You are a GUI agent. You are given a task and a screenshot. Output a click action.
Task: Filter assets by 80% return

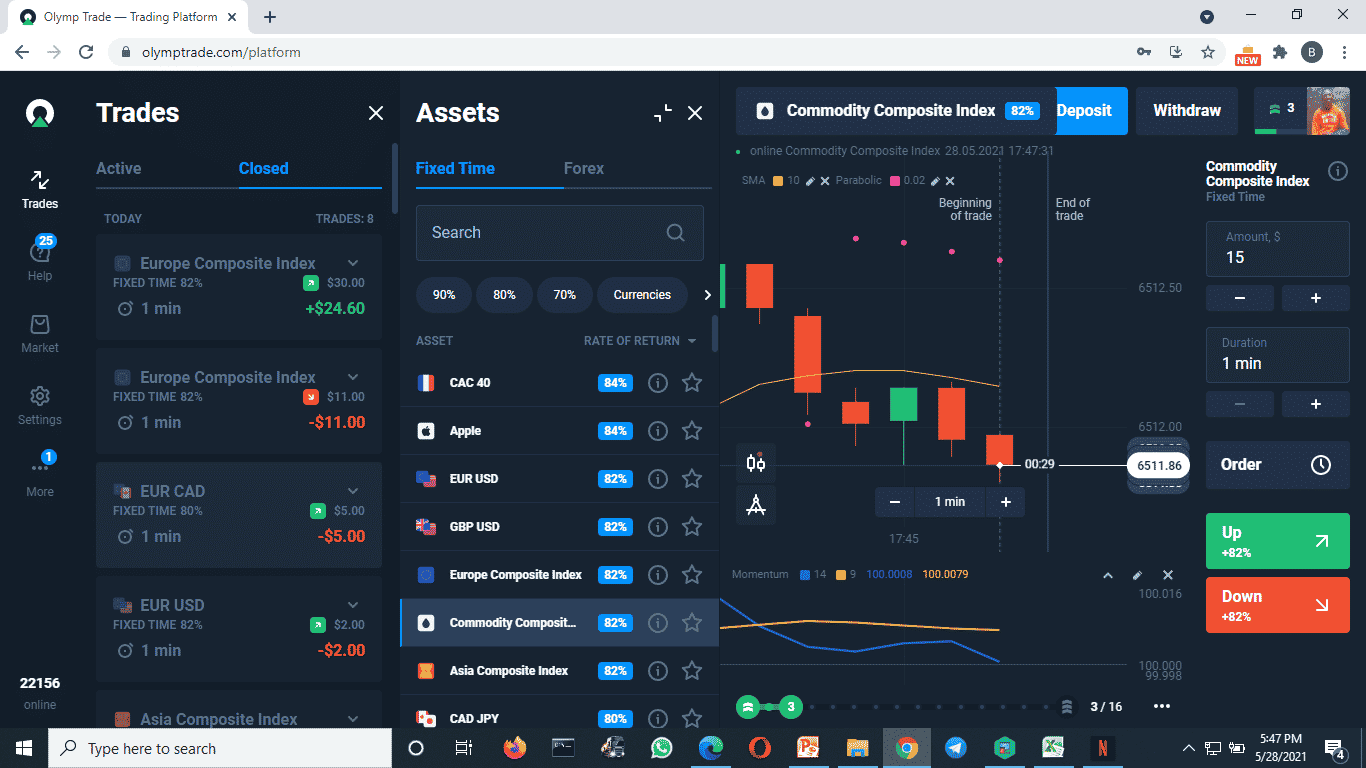coord(504,295)
